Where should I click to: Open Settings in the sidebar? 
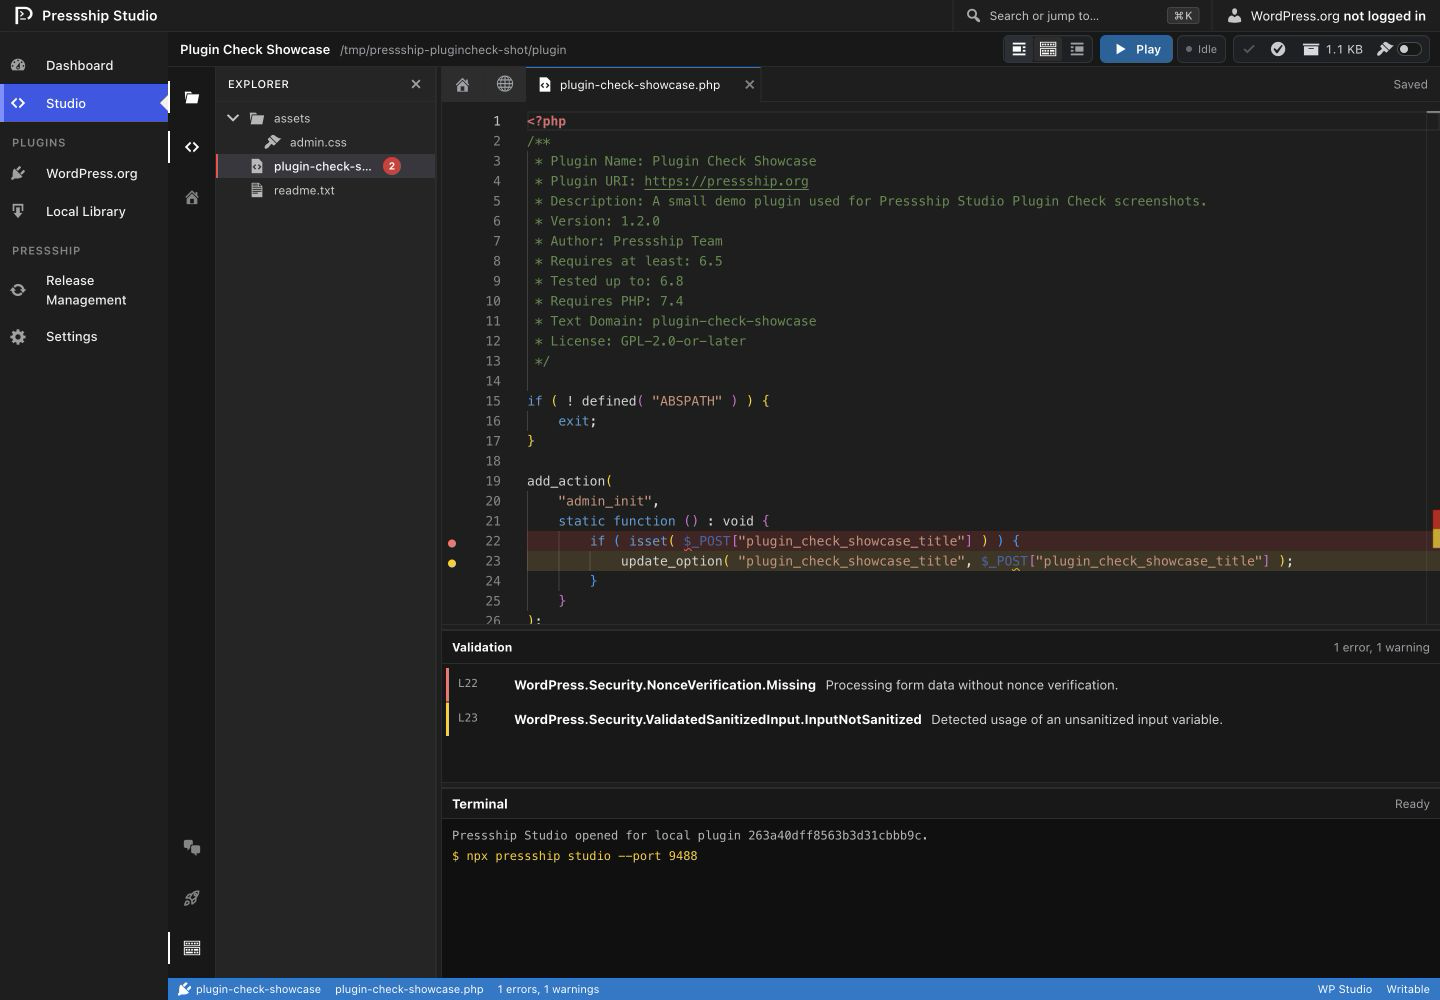point(84,336)
